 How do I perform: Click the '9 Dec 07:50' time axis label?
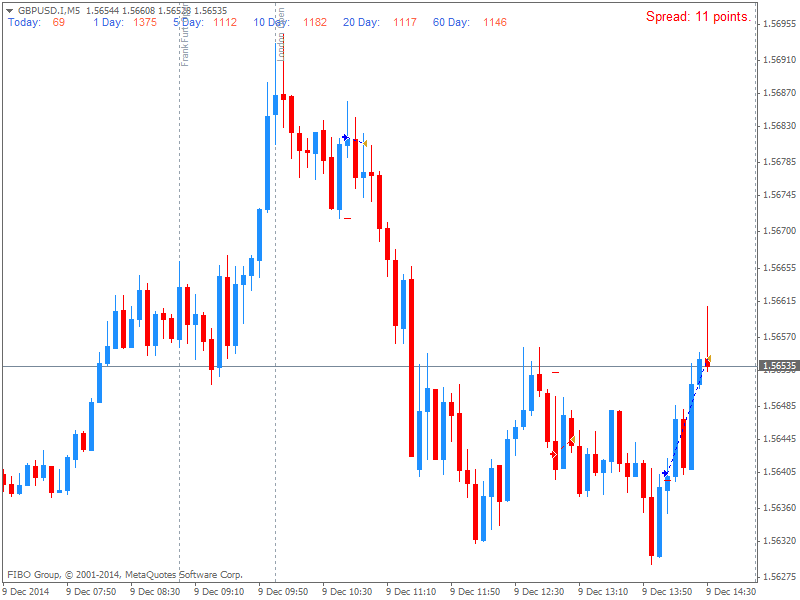[91, 591]
